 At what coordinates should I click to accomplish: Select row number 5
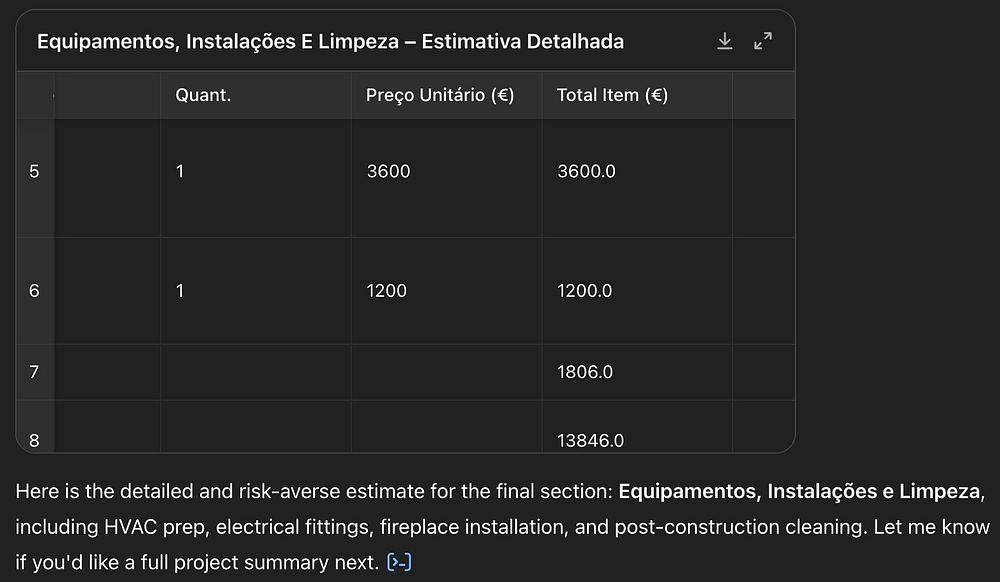34,172
